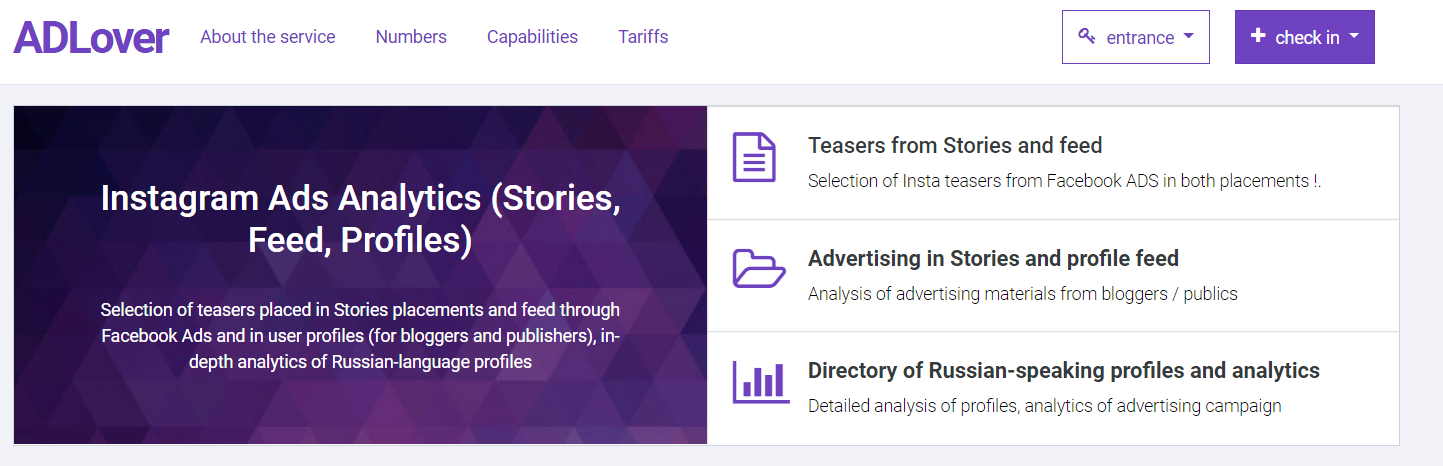Open Teasers from Stories and feed heading
The width and height of the screenshot is (1443, 466).
(x=954, y=146)
